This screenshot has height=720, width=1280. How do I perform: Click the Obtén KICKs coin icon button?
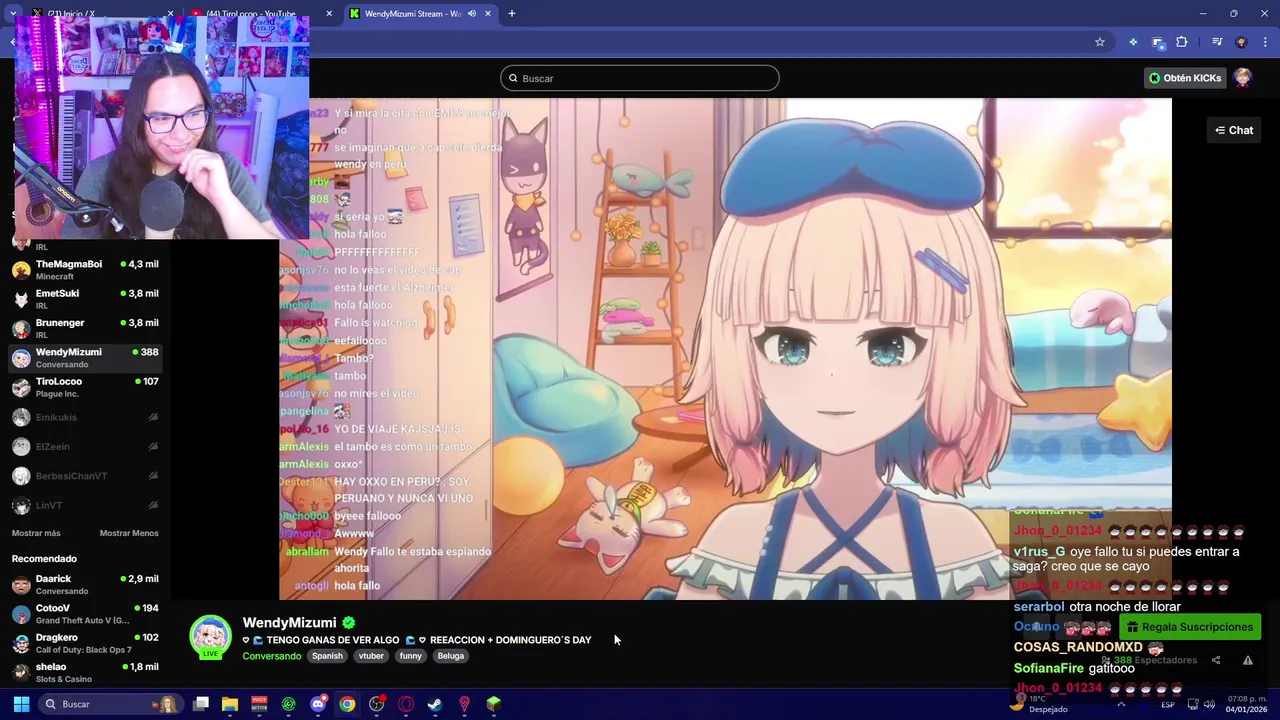coord(1185,78)
